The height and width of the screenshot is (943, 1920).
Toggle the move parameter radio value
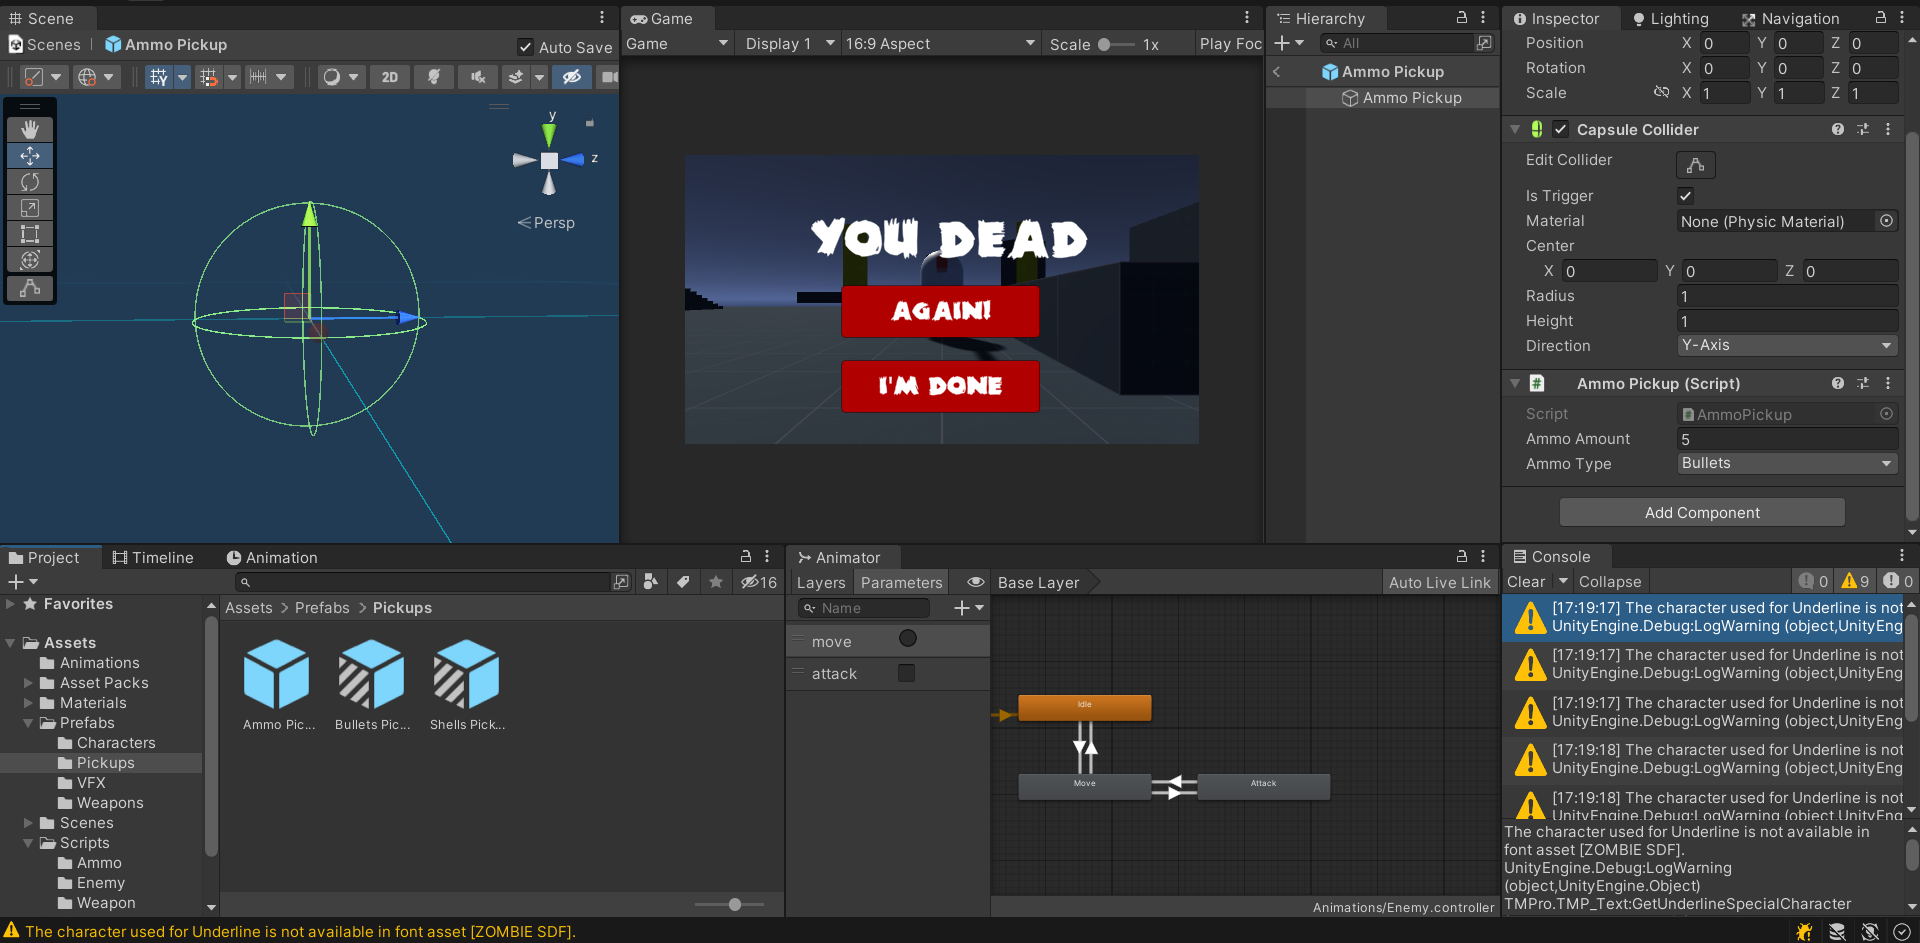[908, 639]
